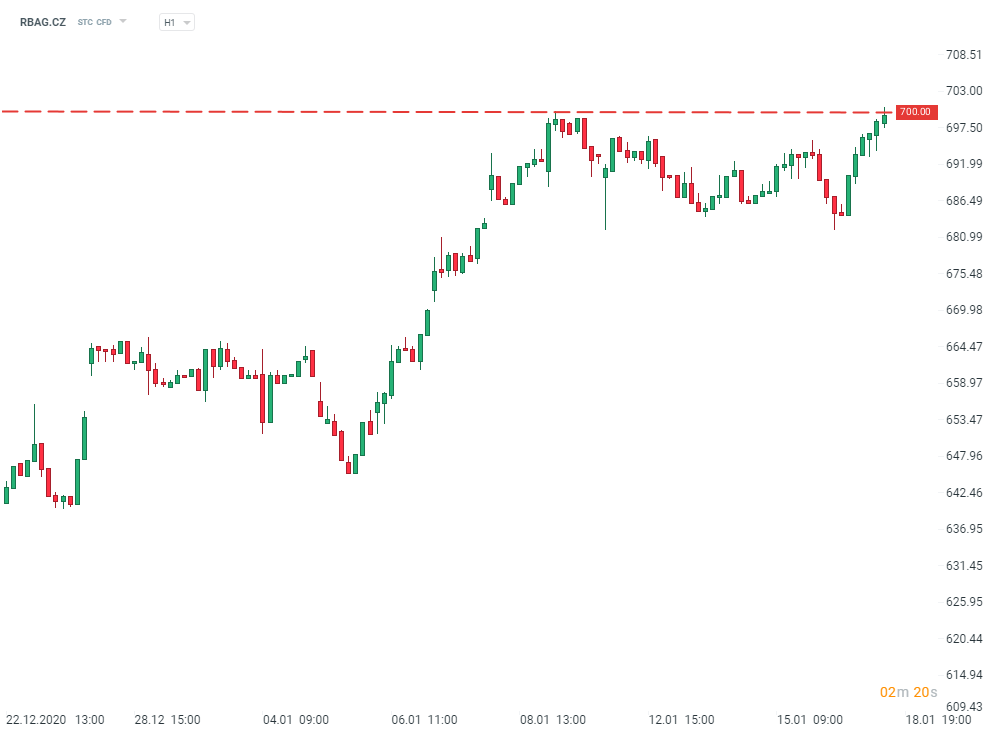This screenshot has height=737, width=1006.
Task: Click the 680.99 price axis label
Action: coord(964,237)
